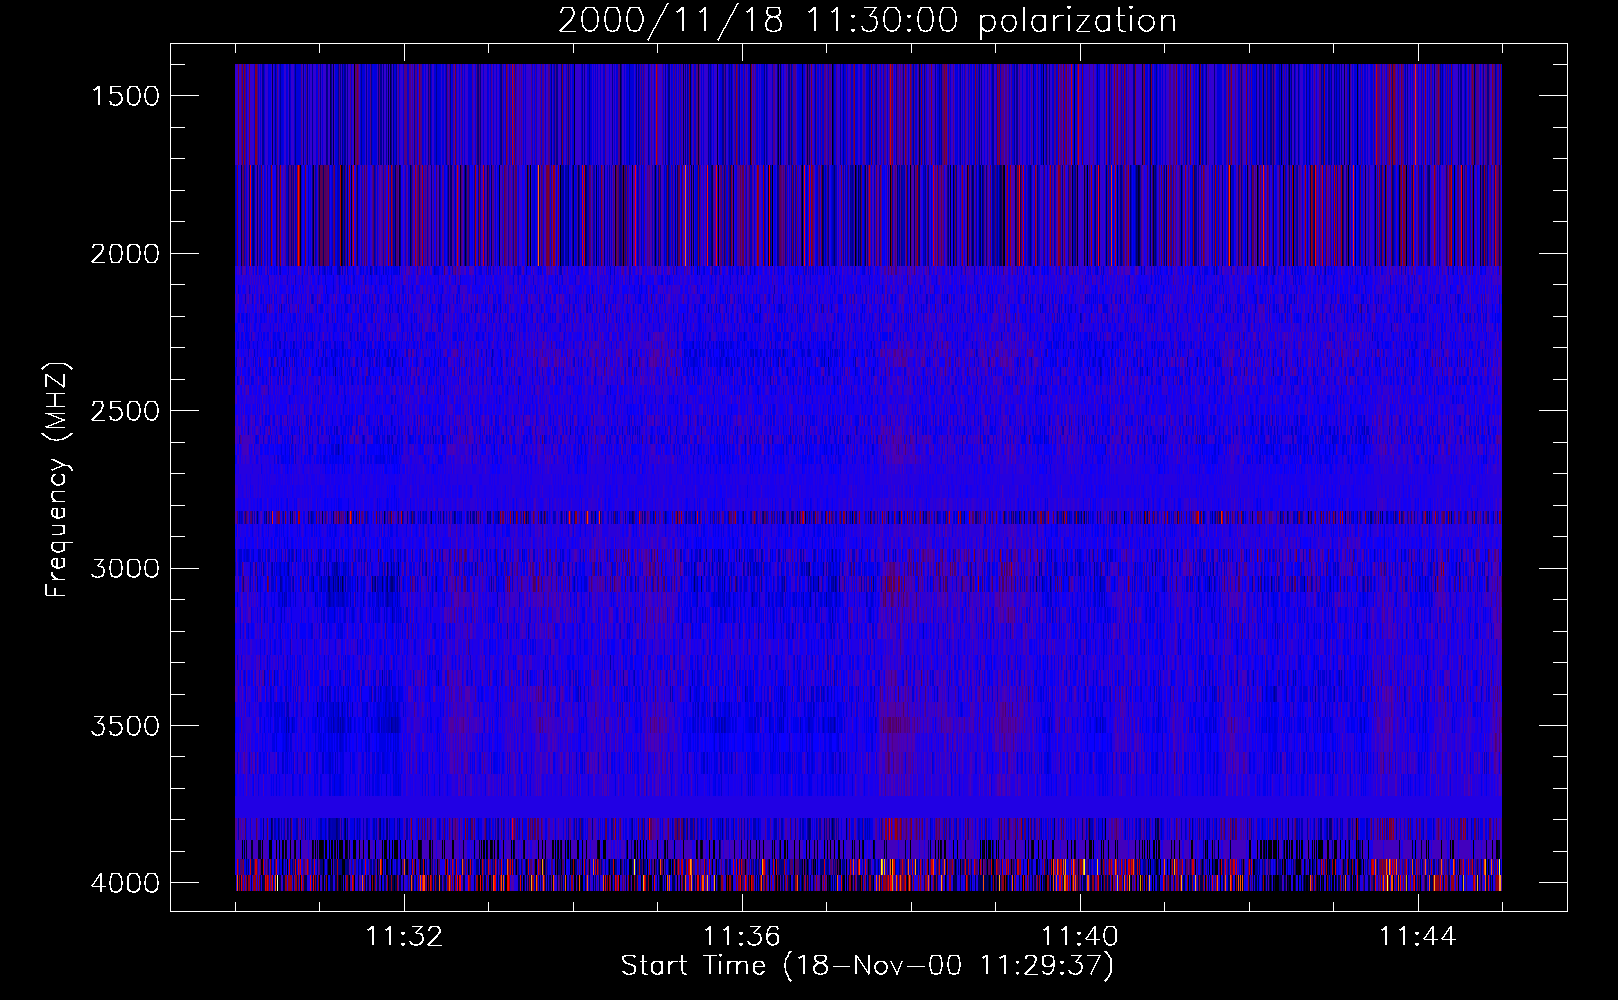Select the 11:36 time tick label
Viewport: 1618px width, 1000px height.
[742, 937]
